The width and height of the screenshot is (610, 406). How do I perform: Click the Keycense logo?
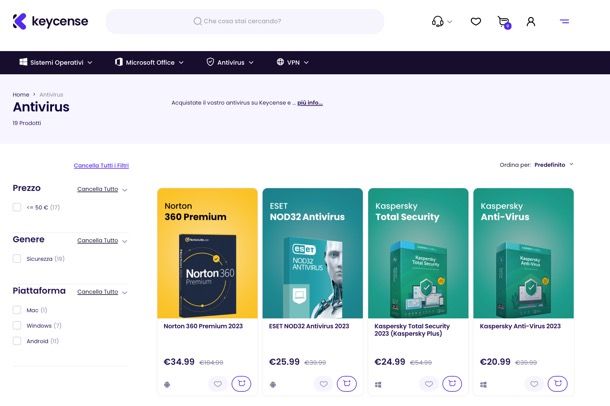coord(51,21)
